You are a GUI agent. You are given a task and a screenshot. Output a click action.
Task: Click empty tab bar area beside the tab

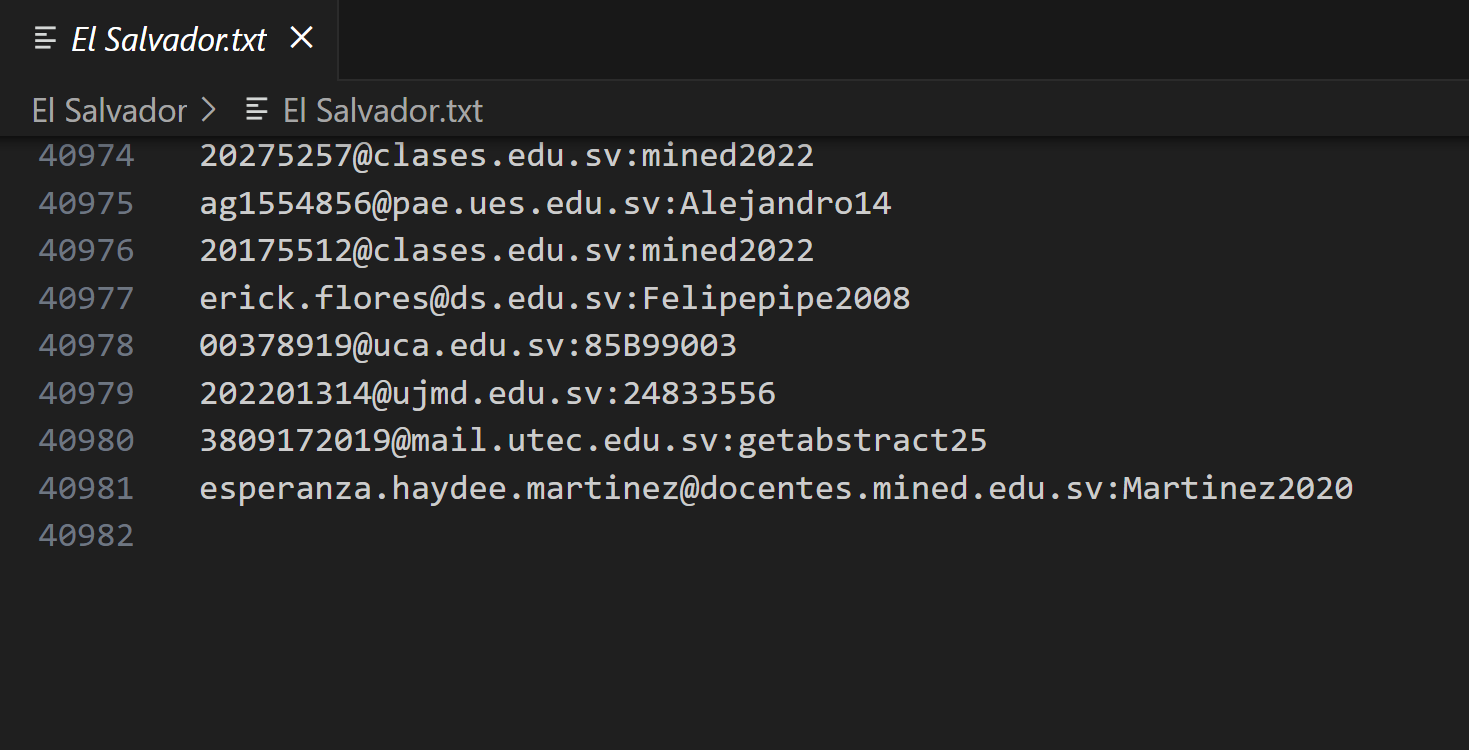[x=900, y=39]
